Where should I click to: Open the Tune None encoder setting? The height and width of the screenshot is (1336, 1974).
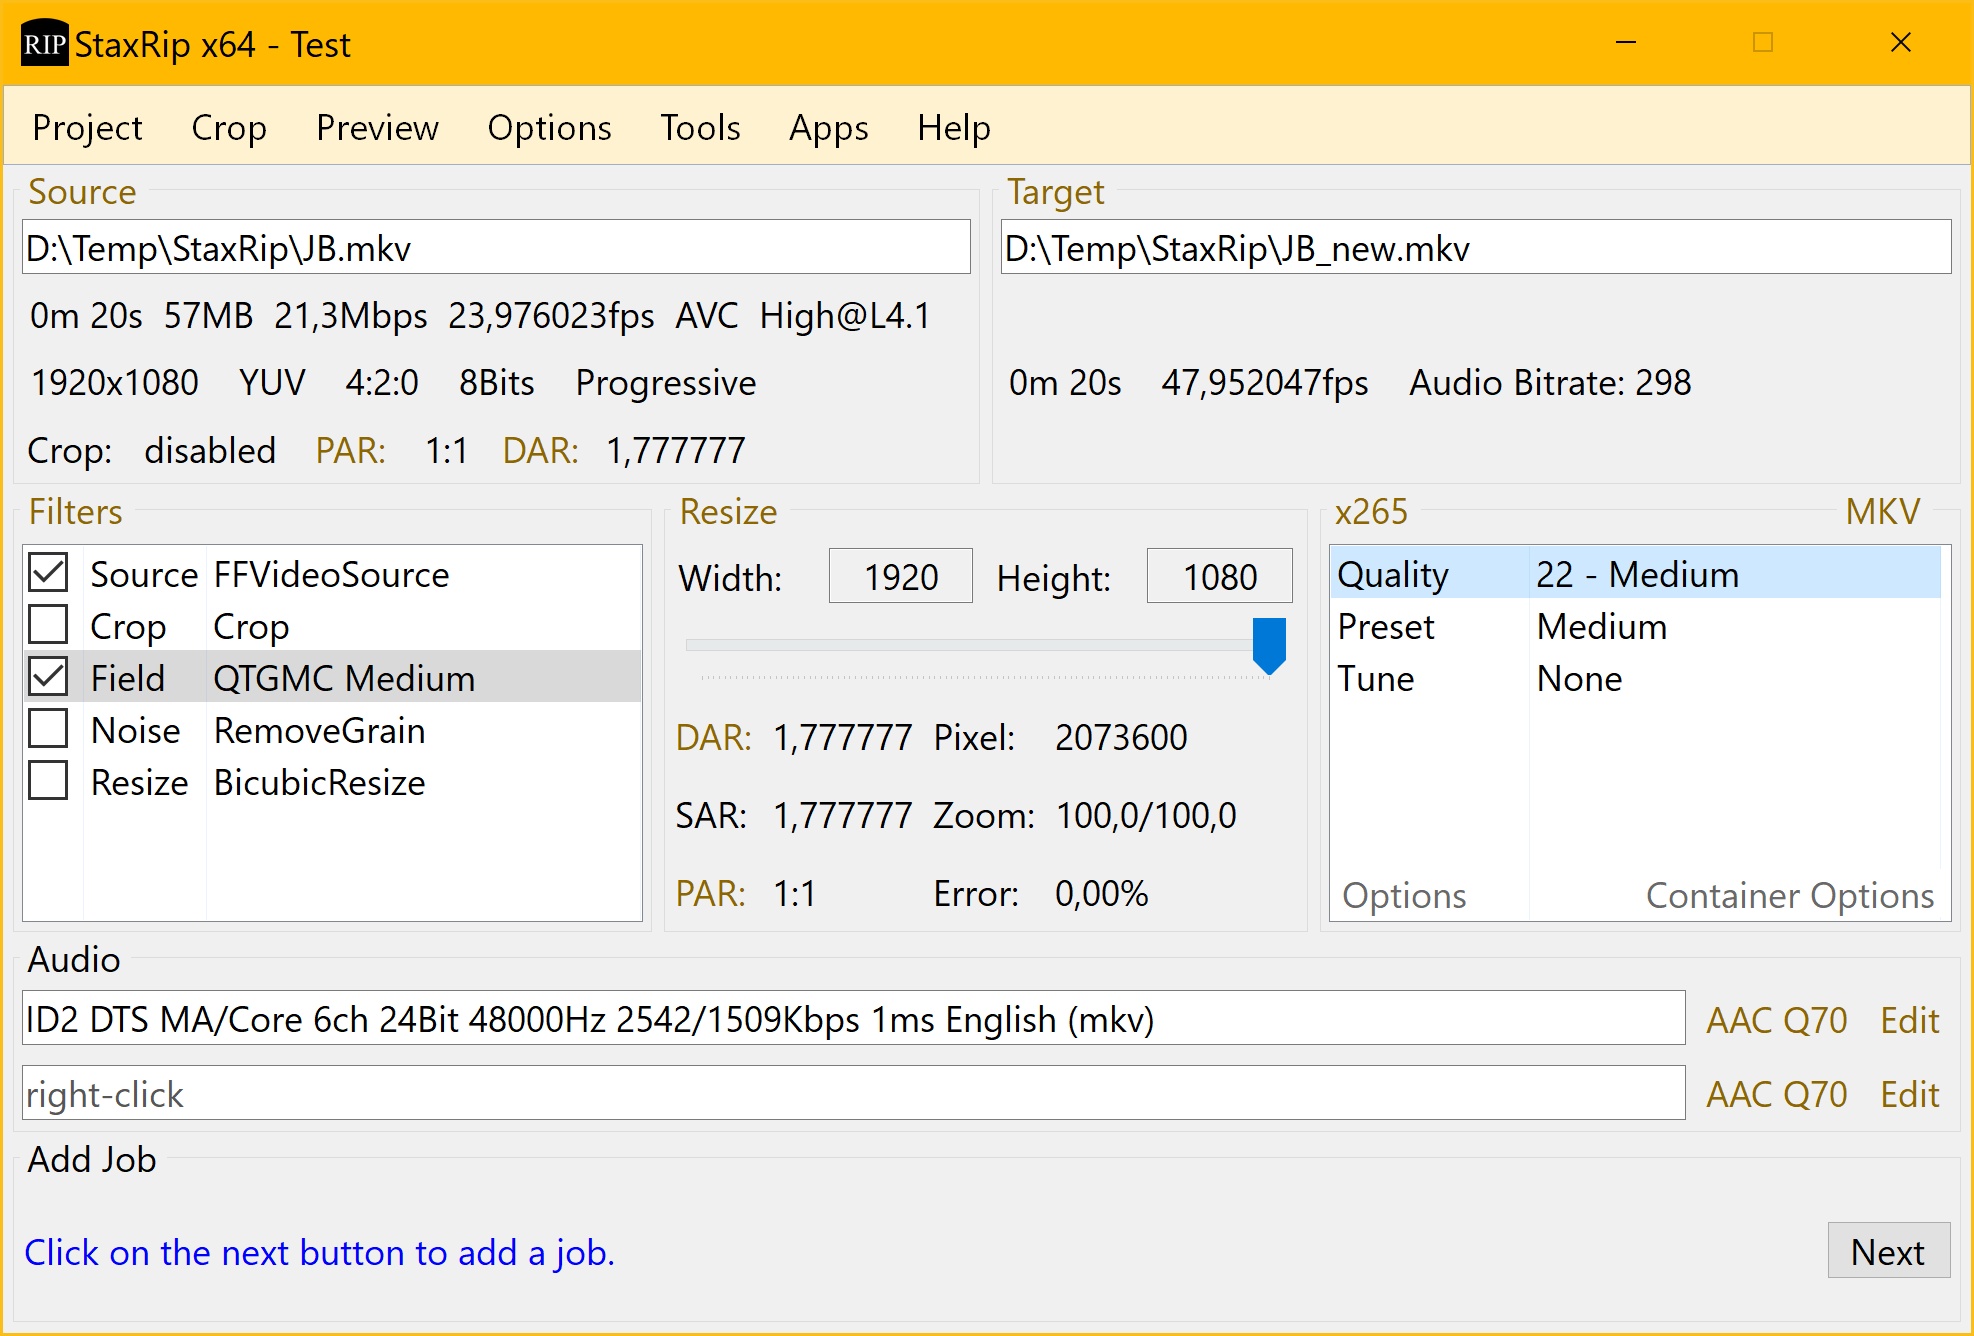pyautogui.click(x=1578, y=679)
